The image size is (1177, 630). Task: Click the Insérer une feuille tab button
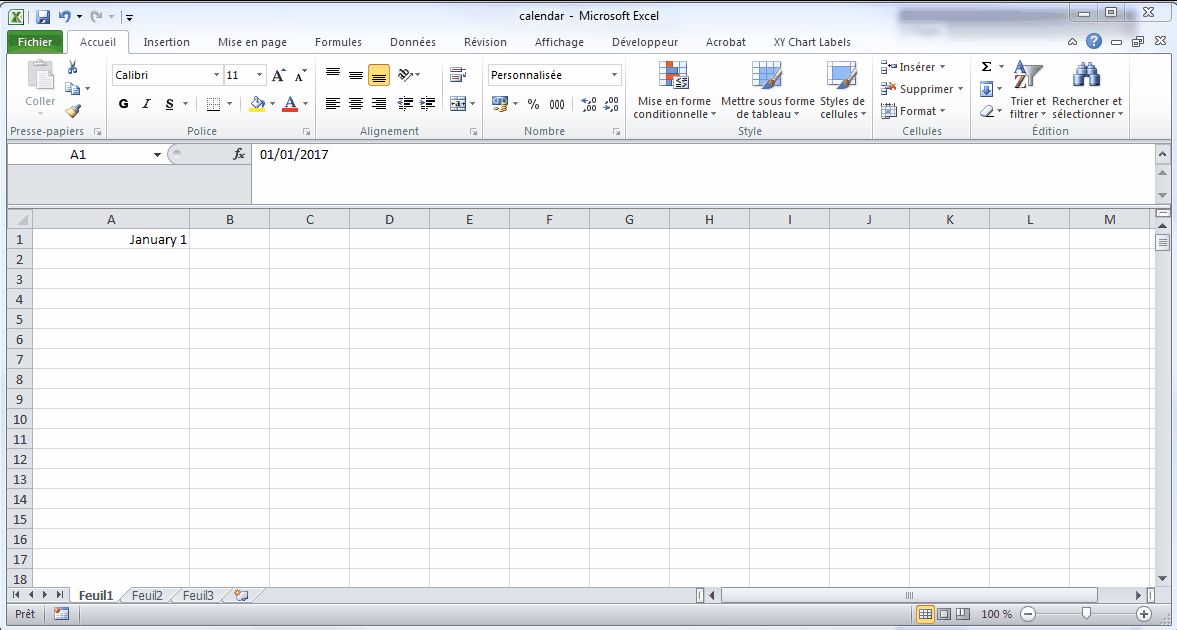[x=238, y=594]
